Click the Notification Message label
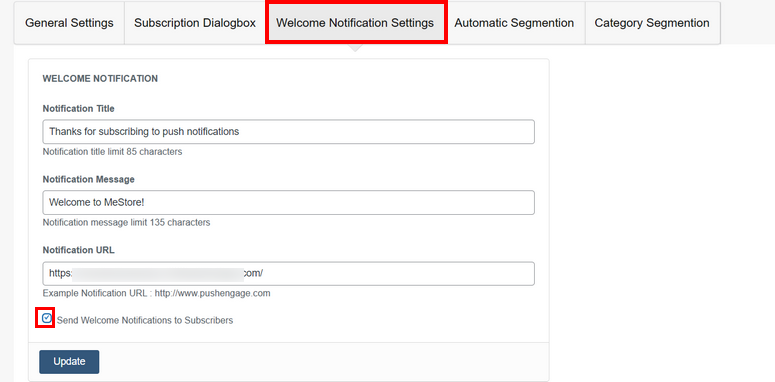Screen dimensions: 775x382 [x=88, y=179]
